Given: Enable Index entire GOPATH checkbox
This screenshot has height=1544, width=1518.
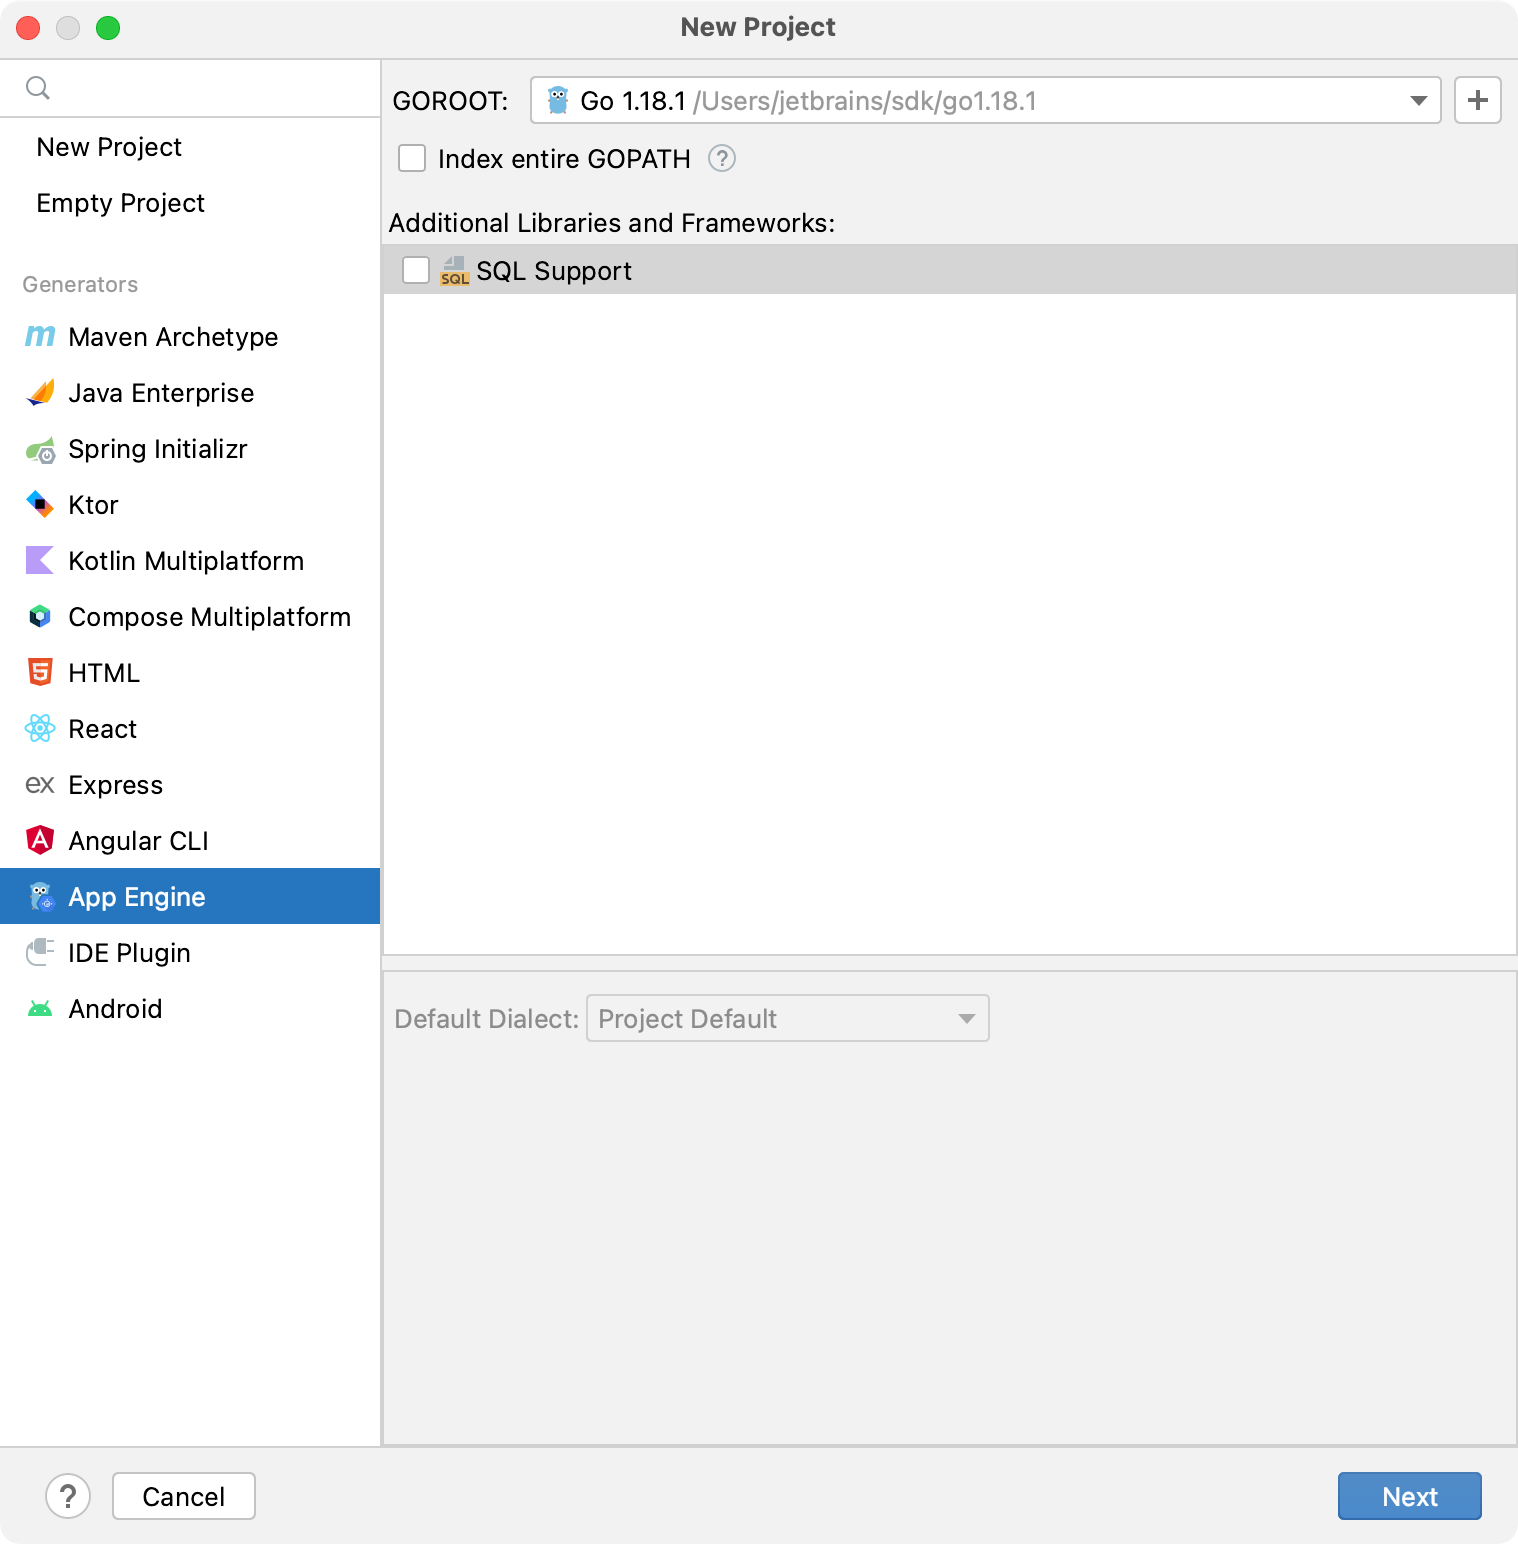Looking at the screenshot, I should pos(412,158).
